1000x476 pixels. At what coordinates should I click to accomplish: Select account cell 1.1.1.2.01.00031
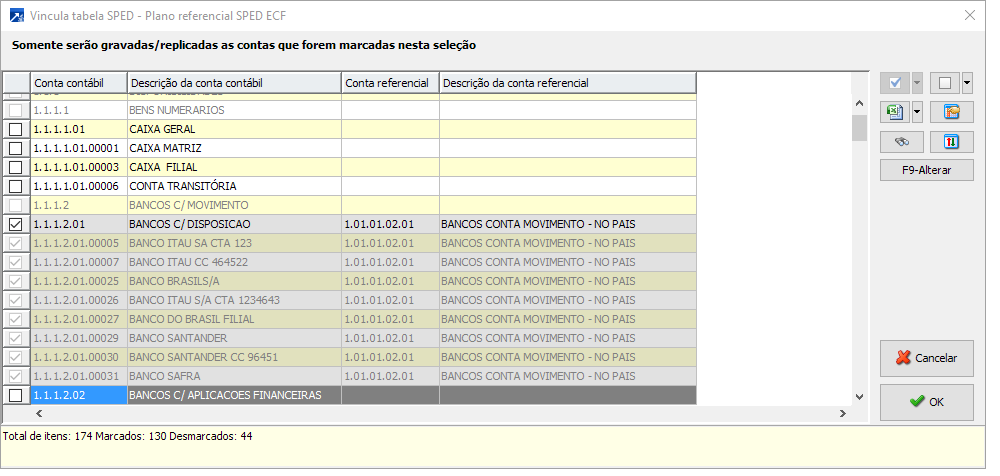(x=78, y=376)
